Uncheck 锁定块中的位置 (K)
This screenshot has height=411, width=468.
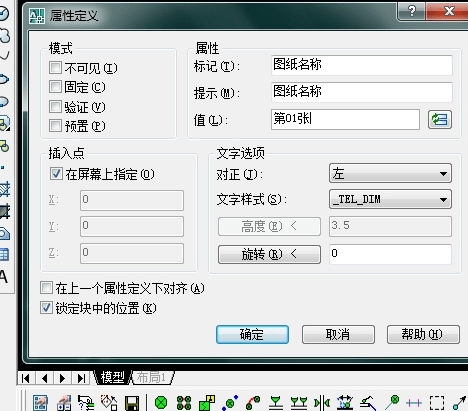pyautogui.click(x=46, y=308)
